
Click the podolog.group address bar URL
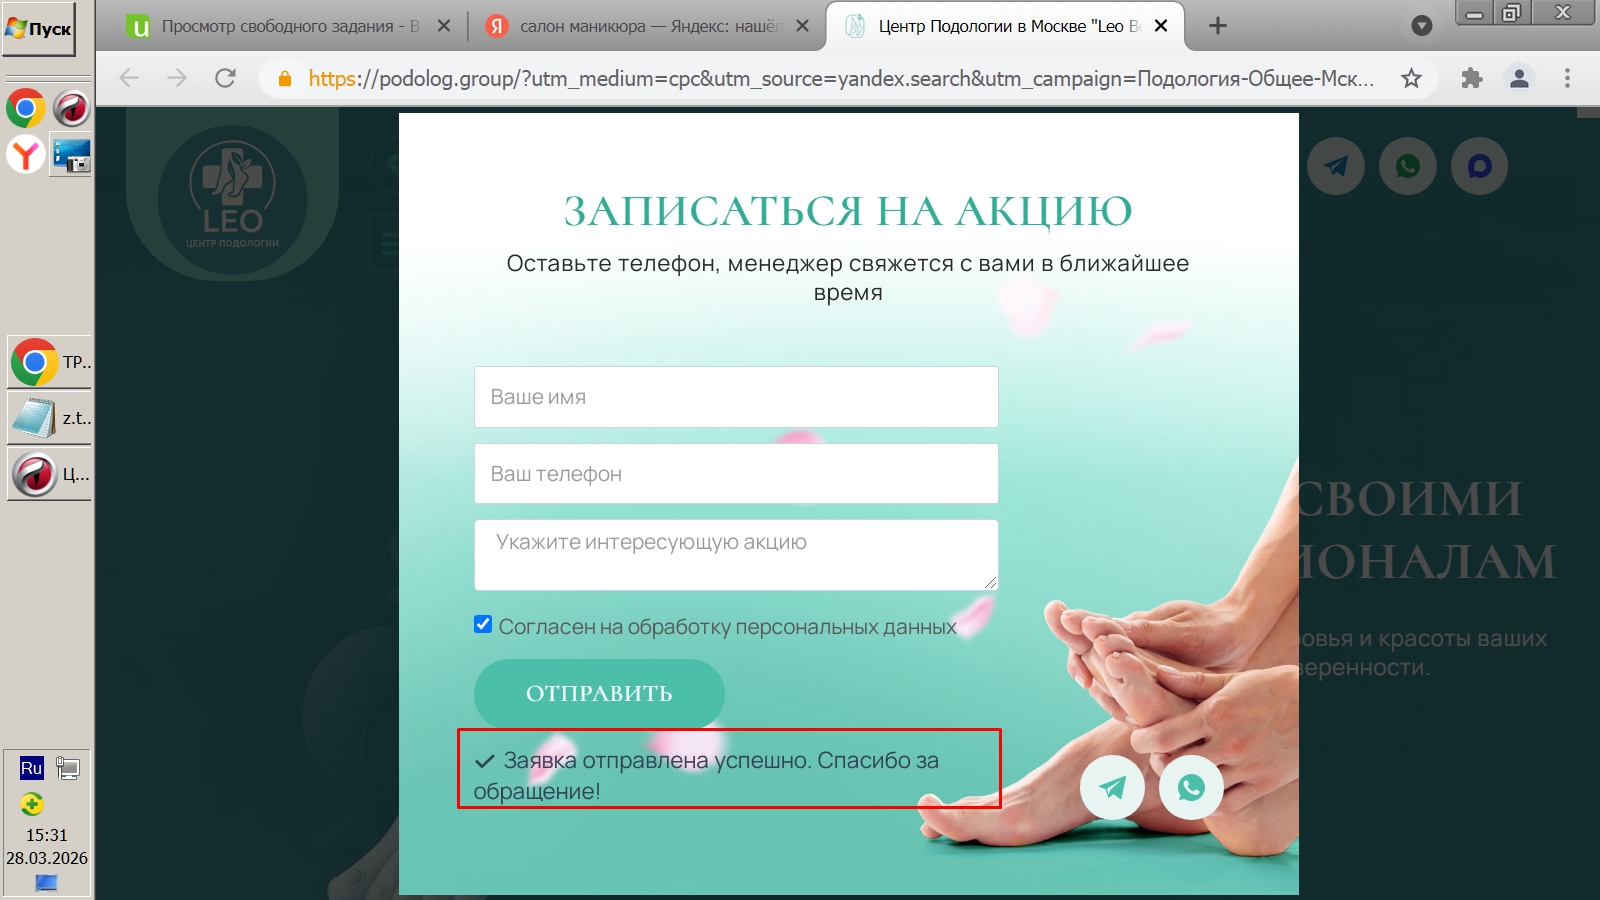pos(841,78)
